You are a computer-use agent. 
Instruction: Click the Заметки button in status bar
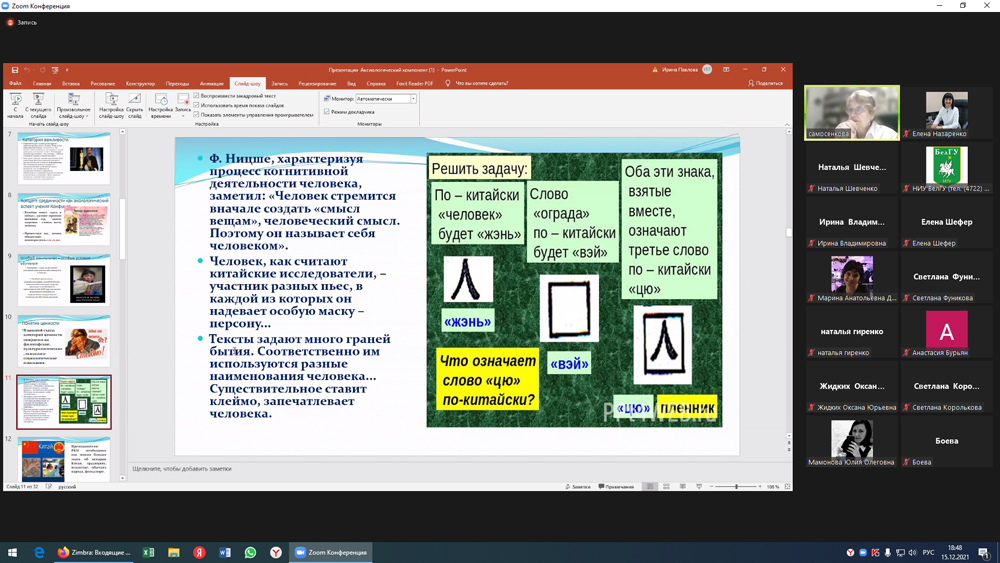tap(578, 487)
